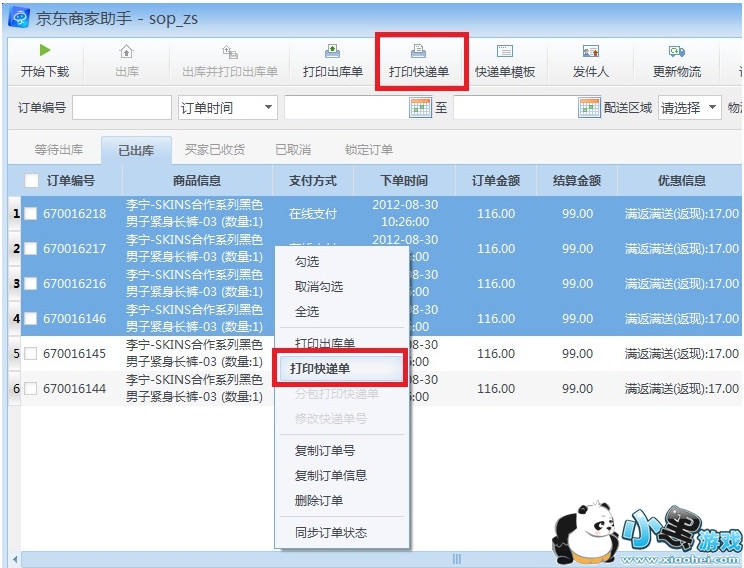The height and width of the screenshot is (568, 744).
Task: Toggle the select-all checkbox in the header
Action: [31, 181]
